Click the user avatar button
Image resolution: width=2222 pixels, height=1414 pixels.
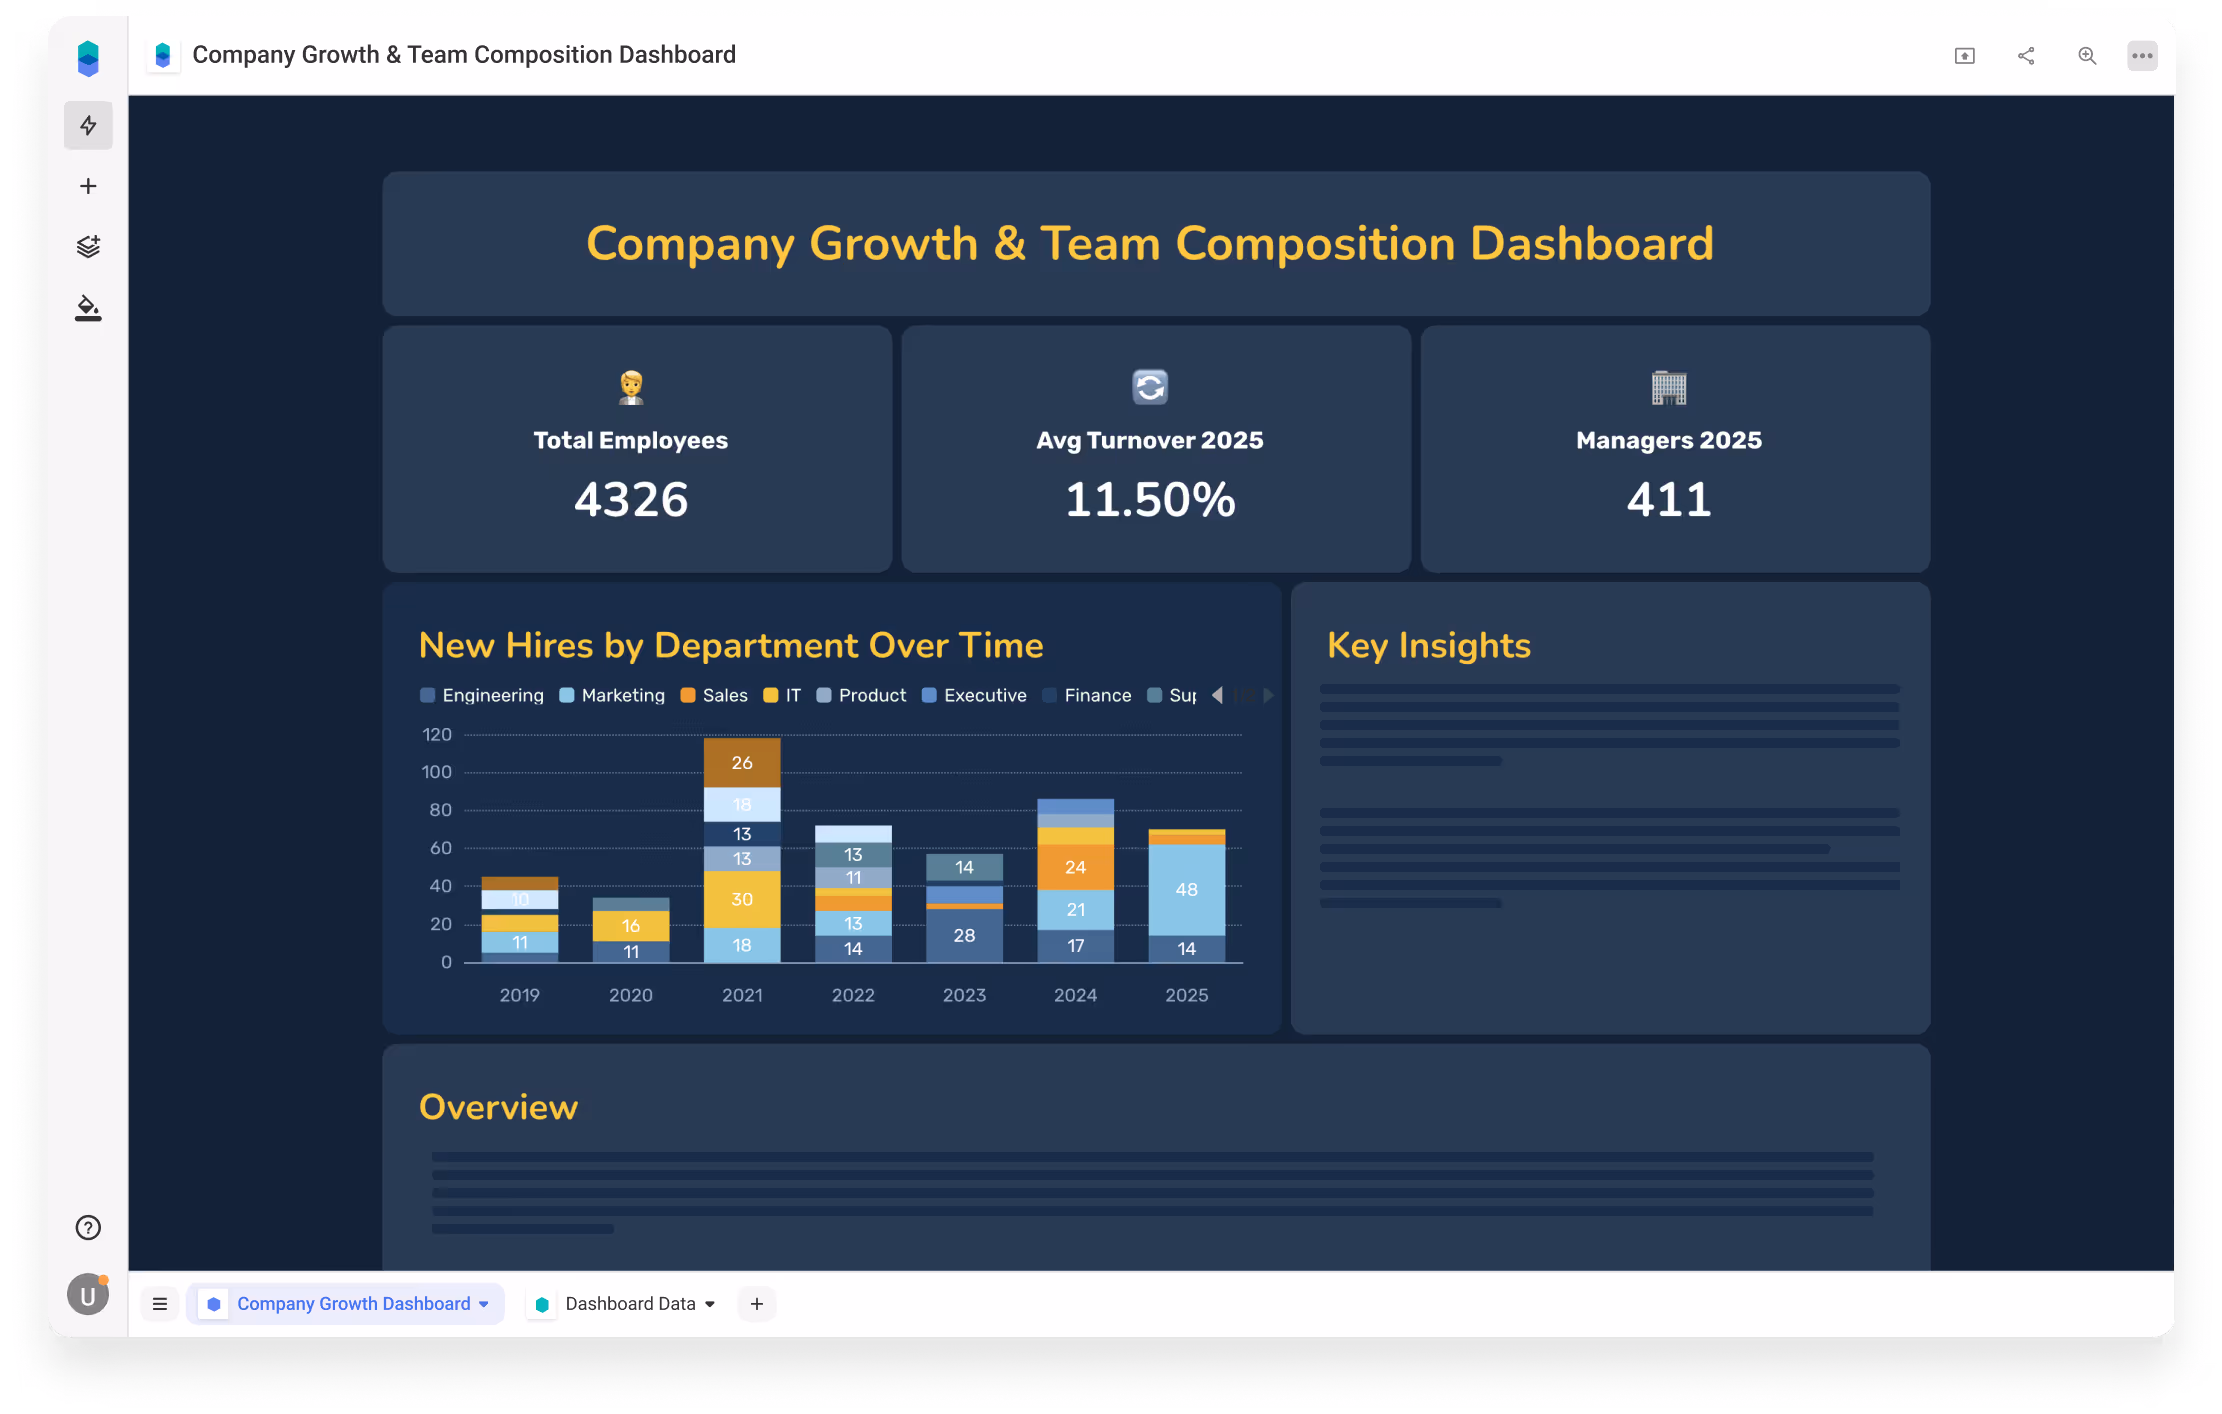tap(88, 1295)
